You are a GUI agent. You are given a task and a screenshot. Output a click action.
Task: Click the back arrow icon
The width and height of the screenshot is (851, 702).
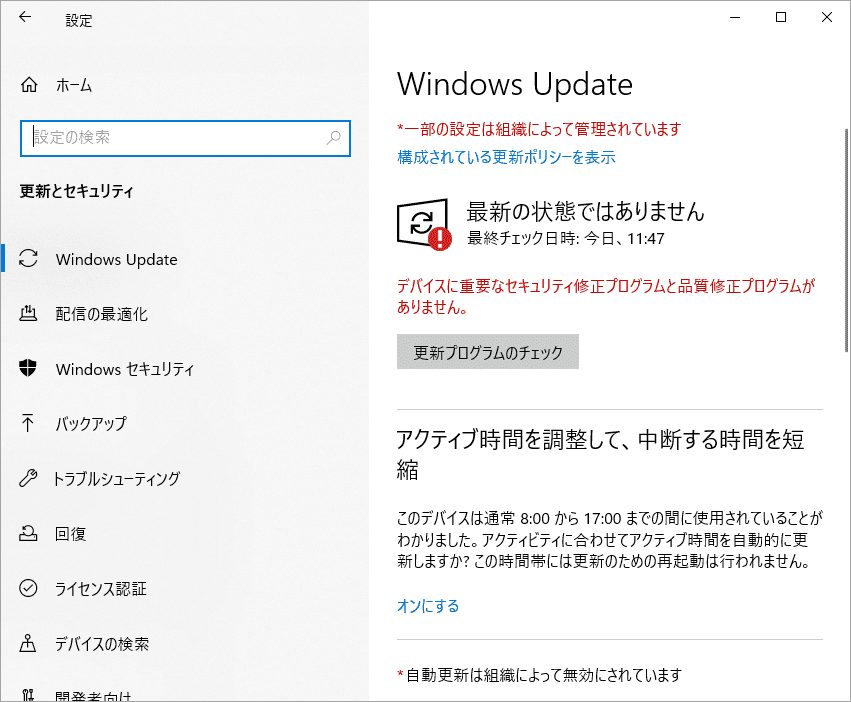click(x=25, y=17)
